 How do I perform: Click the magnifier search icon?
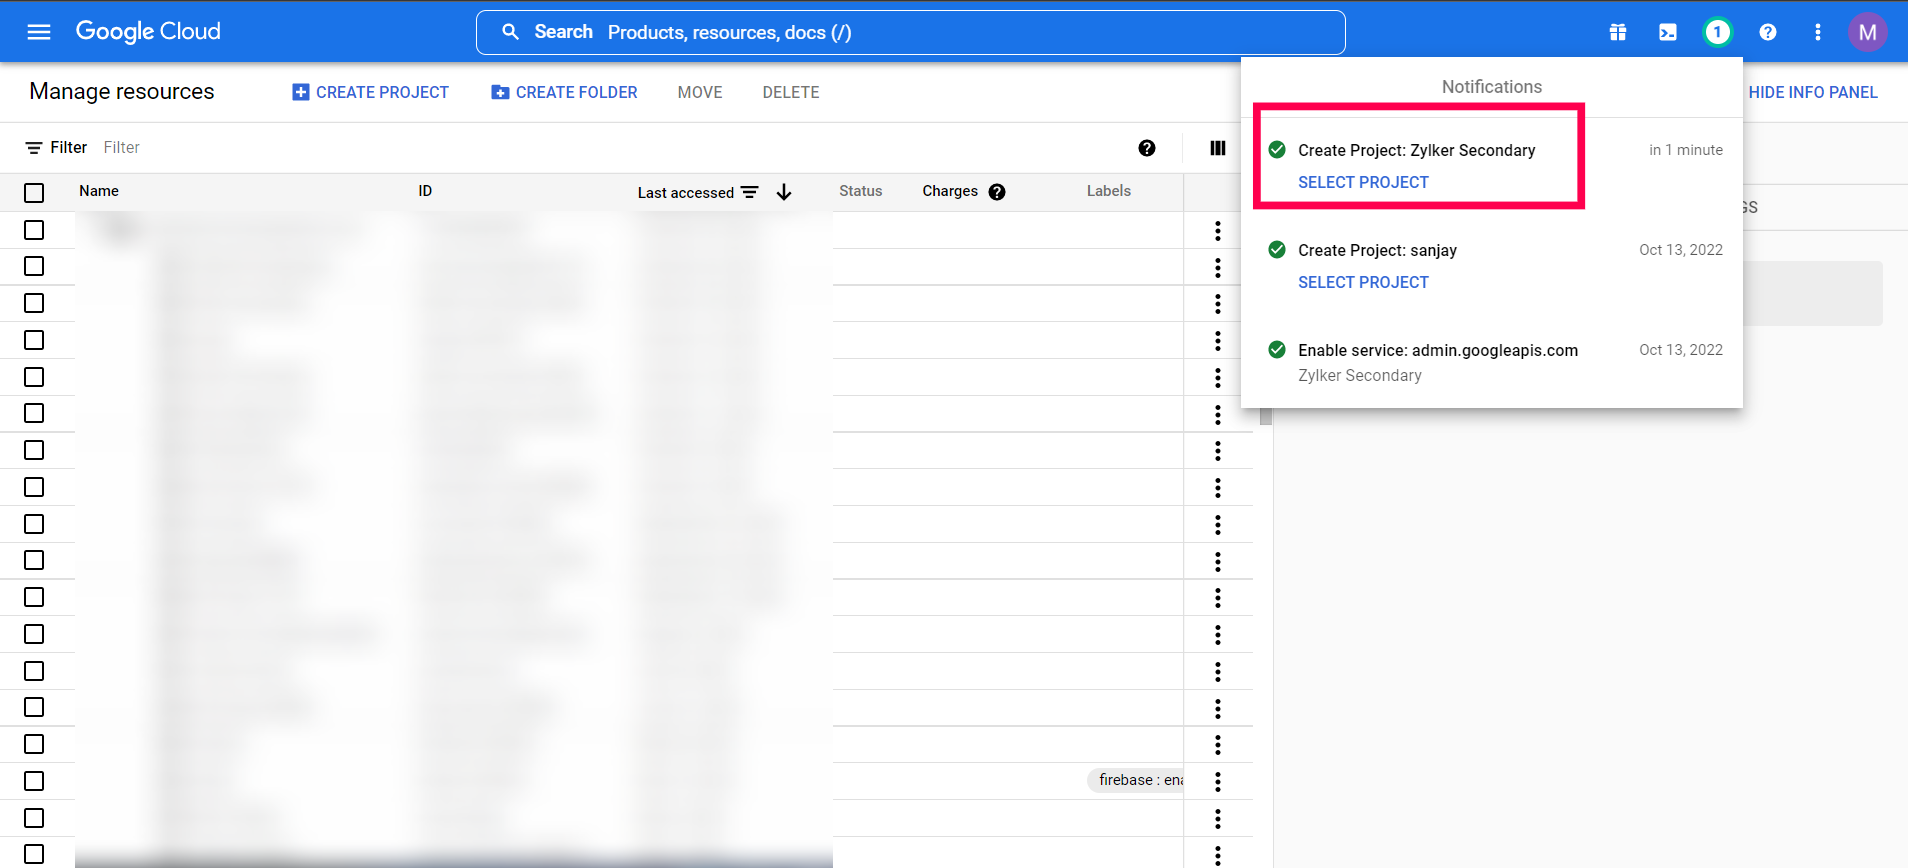(x=510, y=32)
